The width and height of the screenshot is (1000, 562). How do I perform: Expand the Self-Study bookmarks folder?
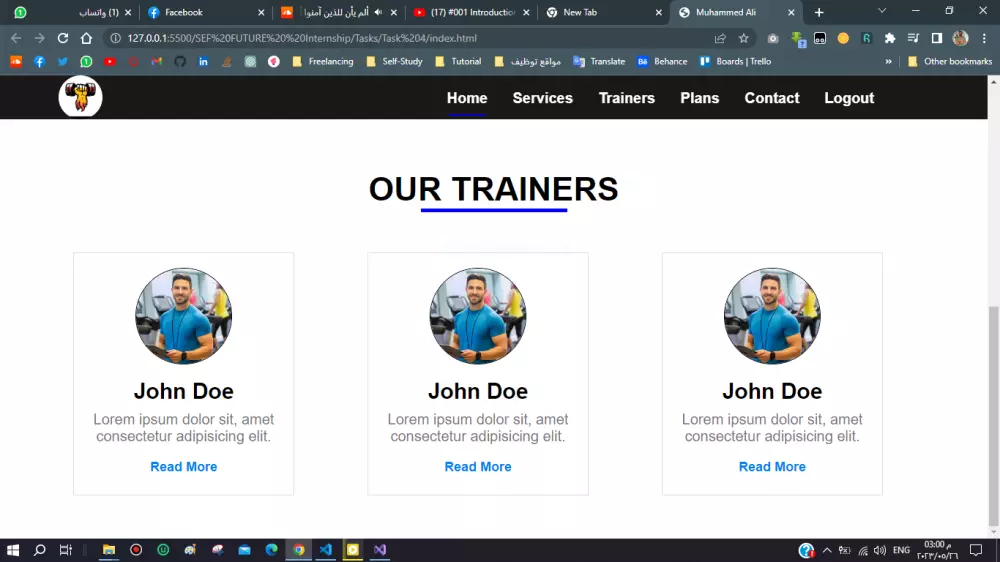tap(395, 62)
